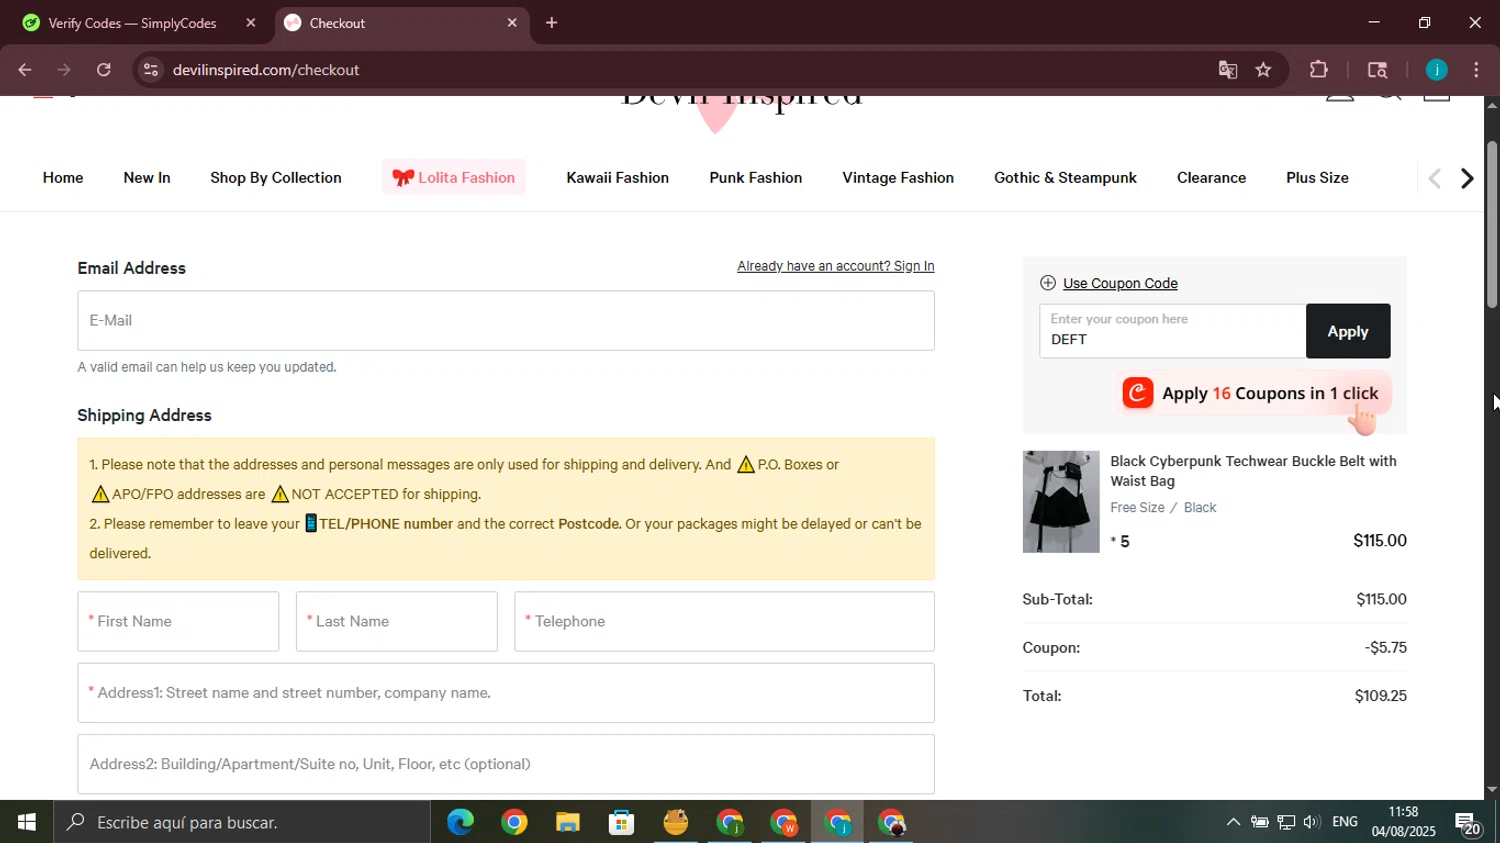The image size is (1500, 843).
Task: Go to Kawaii Fashion category
Action: click(x=618, y=178)
